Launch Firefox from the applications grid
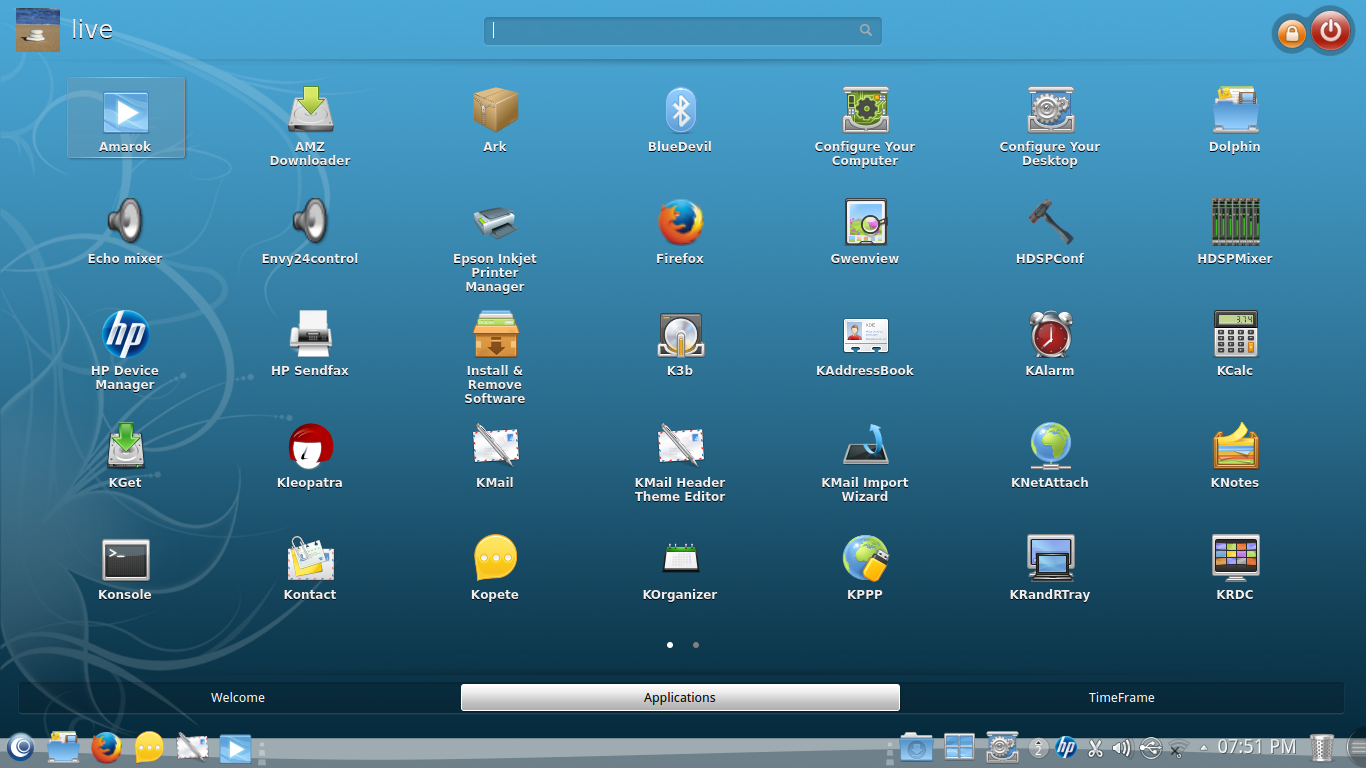 680,230
